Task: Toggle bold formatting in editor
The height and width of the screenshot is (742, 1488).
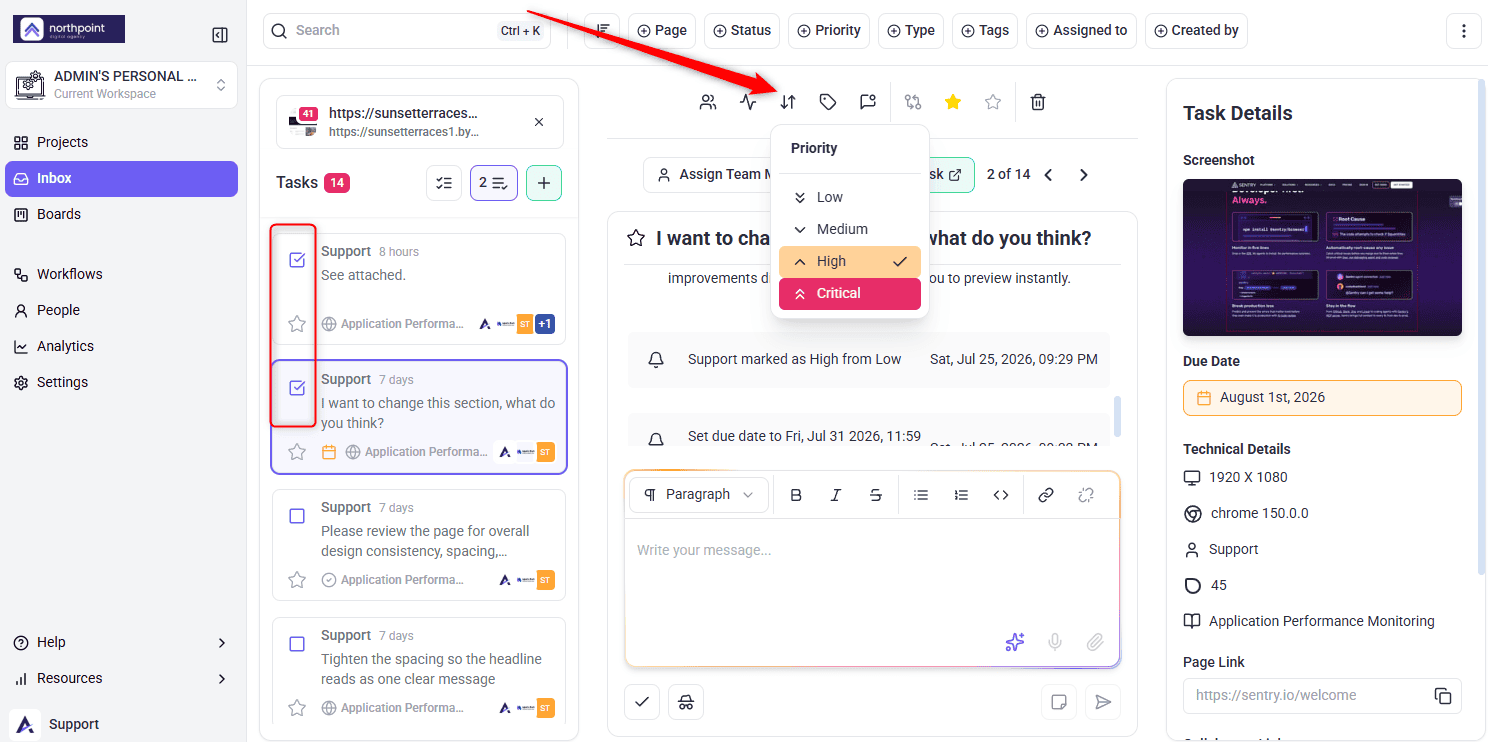Action: pos(796,495)
